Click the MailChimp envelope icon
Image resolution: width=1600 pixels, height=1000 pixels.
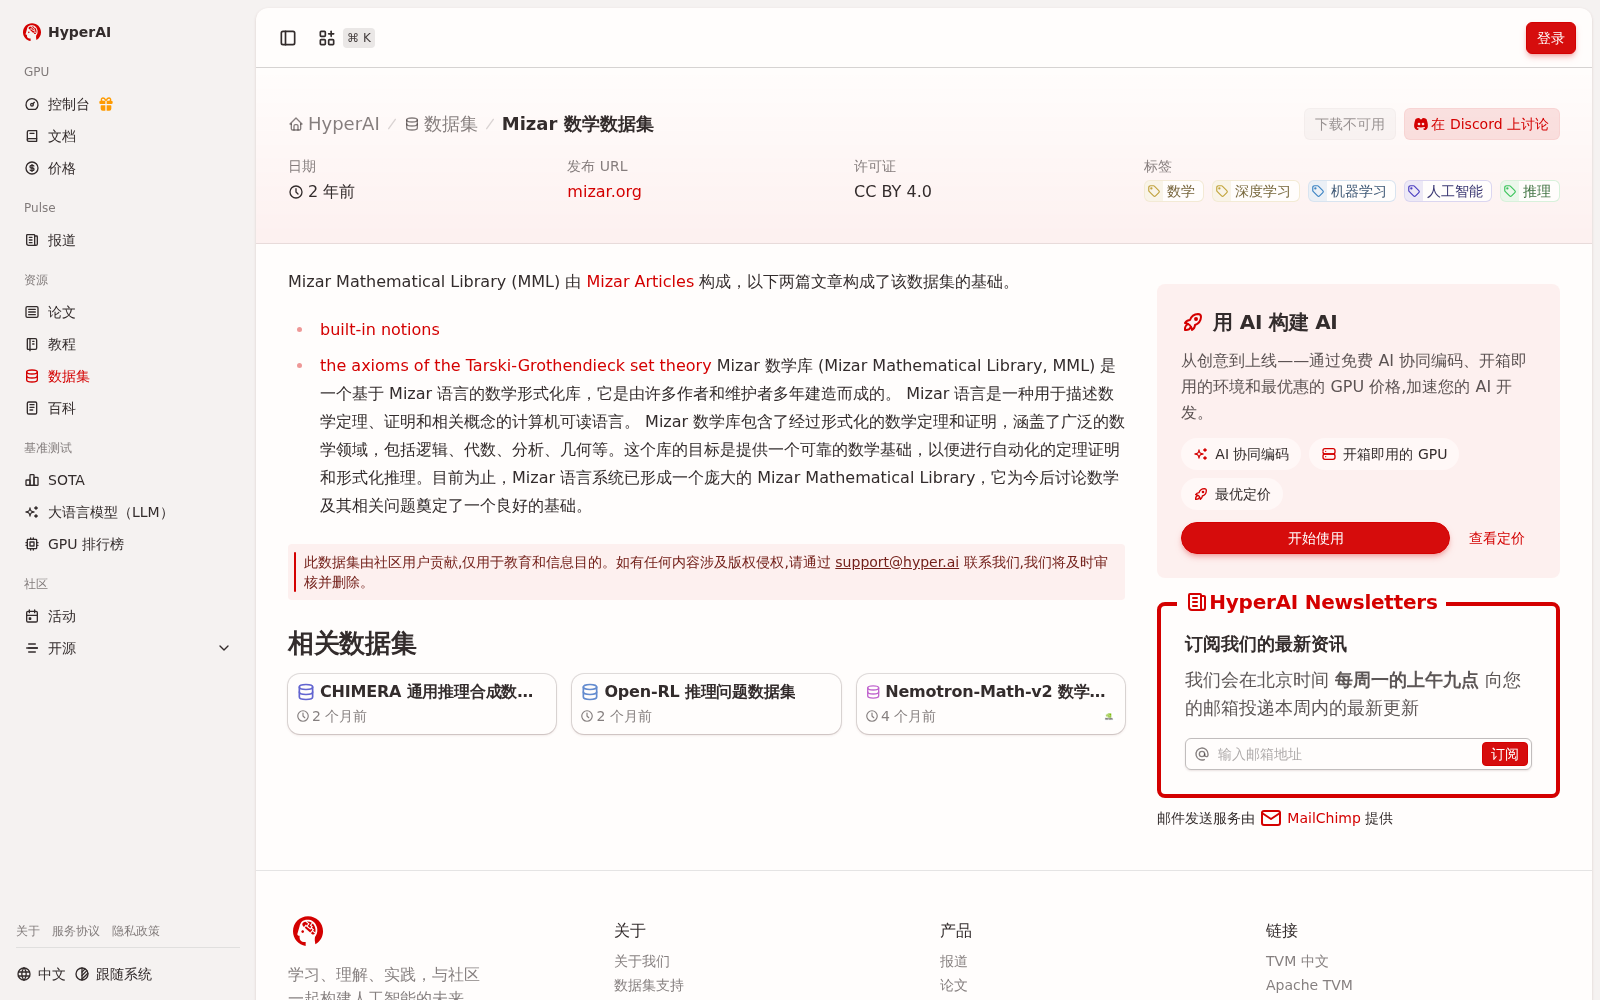tap(1271, 818)
